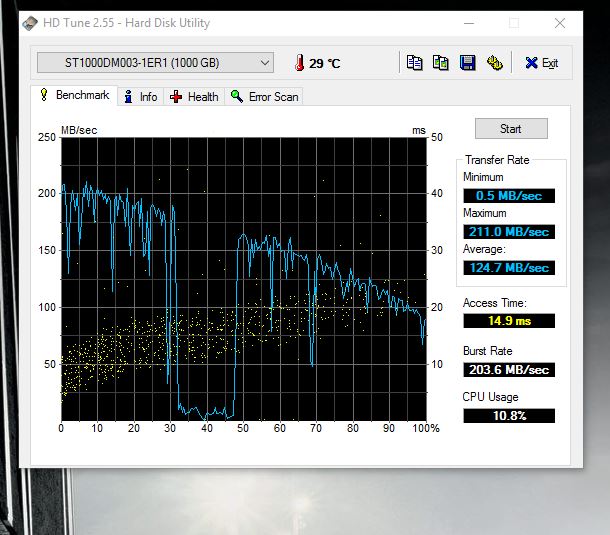Click the MB/sec axis label
This screenshot has height=535, width=610.
click(x=79, y=130)
